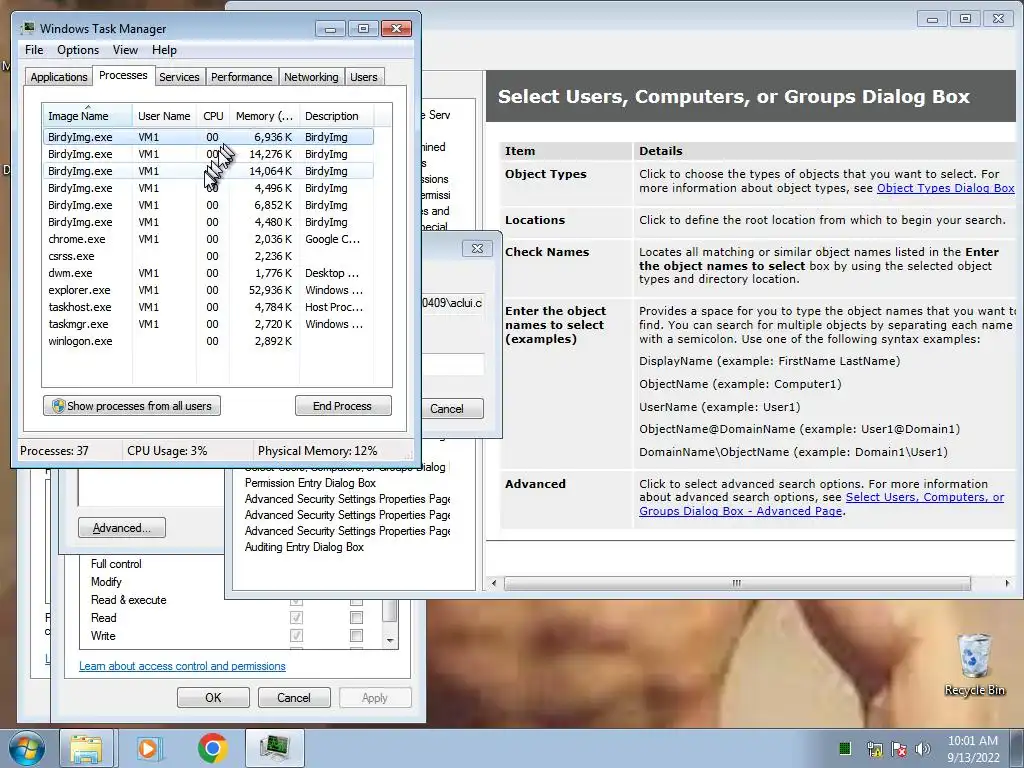Select Read & execute in the permissions list
Viewport: 1024px width, 768px height.
point(129,600)
